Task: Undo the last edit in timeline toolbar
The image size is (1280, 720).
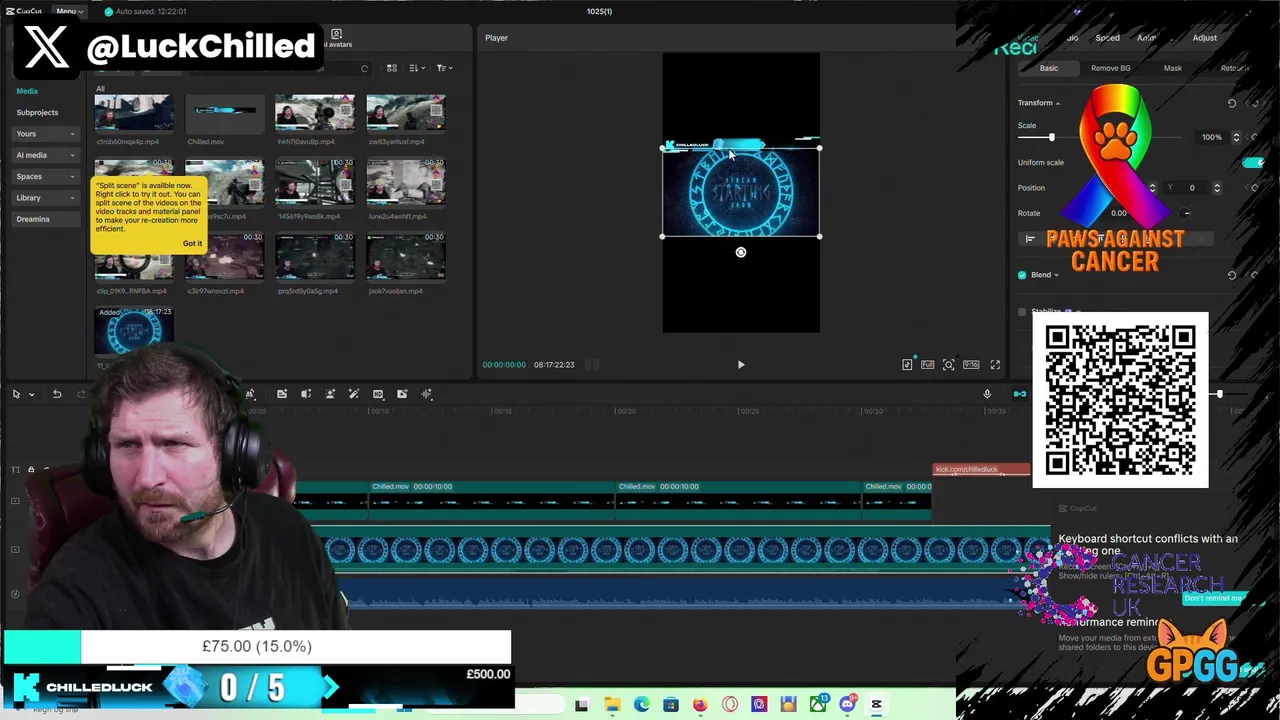Action: point(57,394)
